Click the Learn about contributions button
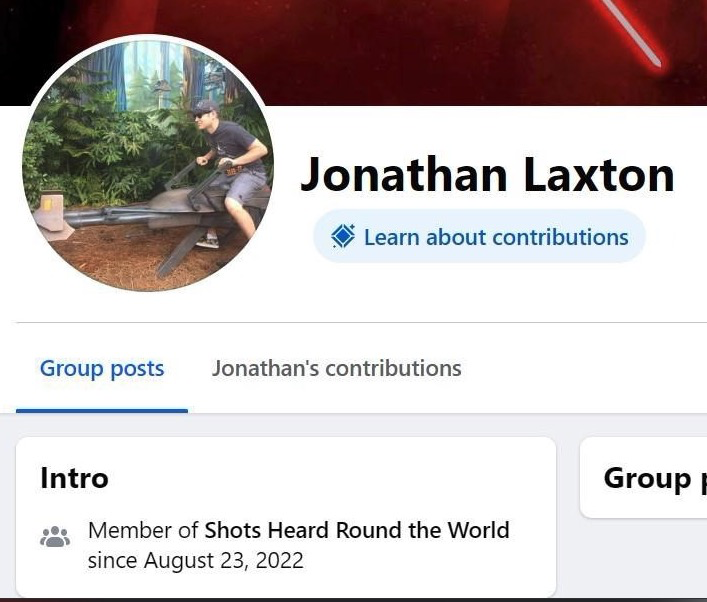Image resolution: width=707 pixels, height=602 pixels. 479,236
